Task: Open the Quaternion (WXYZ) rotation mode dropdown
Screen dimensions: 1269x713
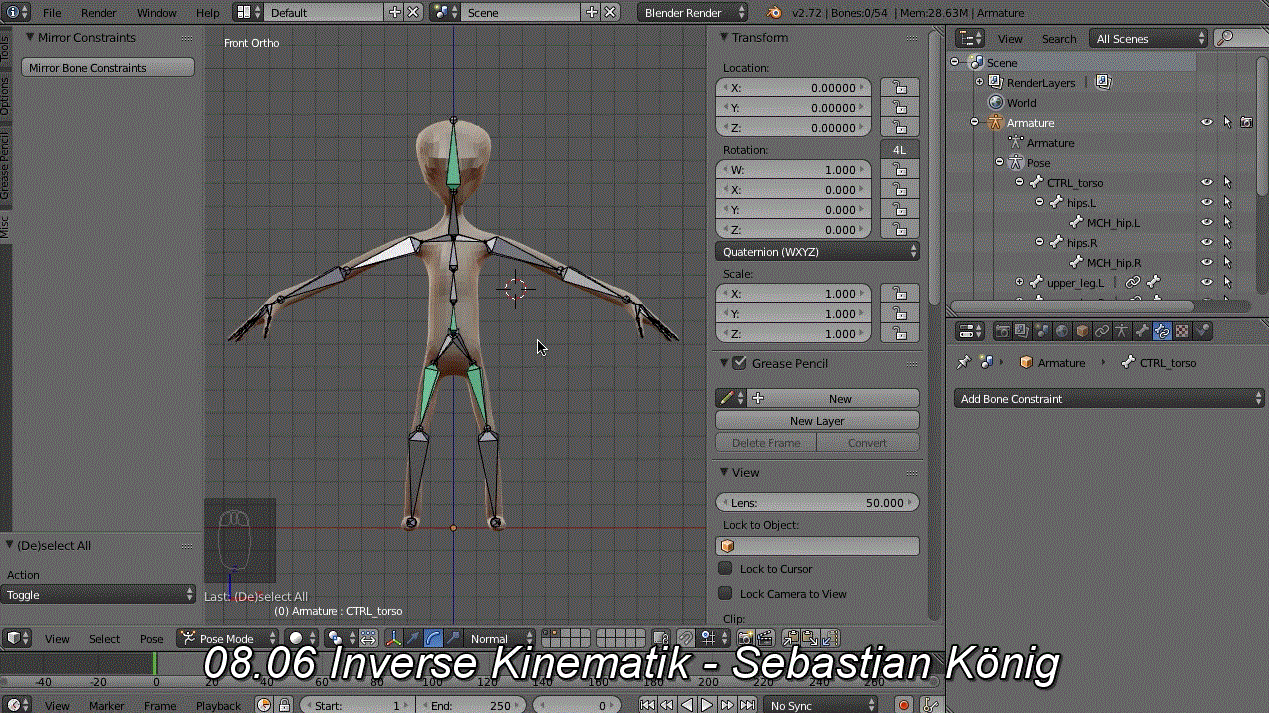Action: click(x=817, y=252)
